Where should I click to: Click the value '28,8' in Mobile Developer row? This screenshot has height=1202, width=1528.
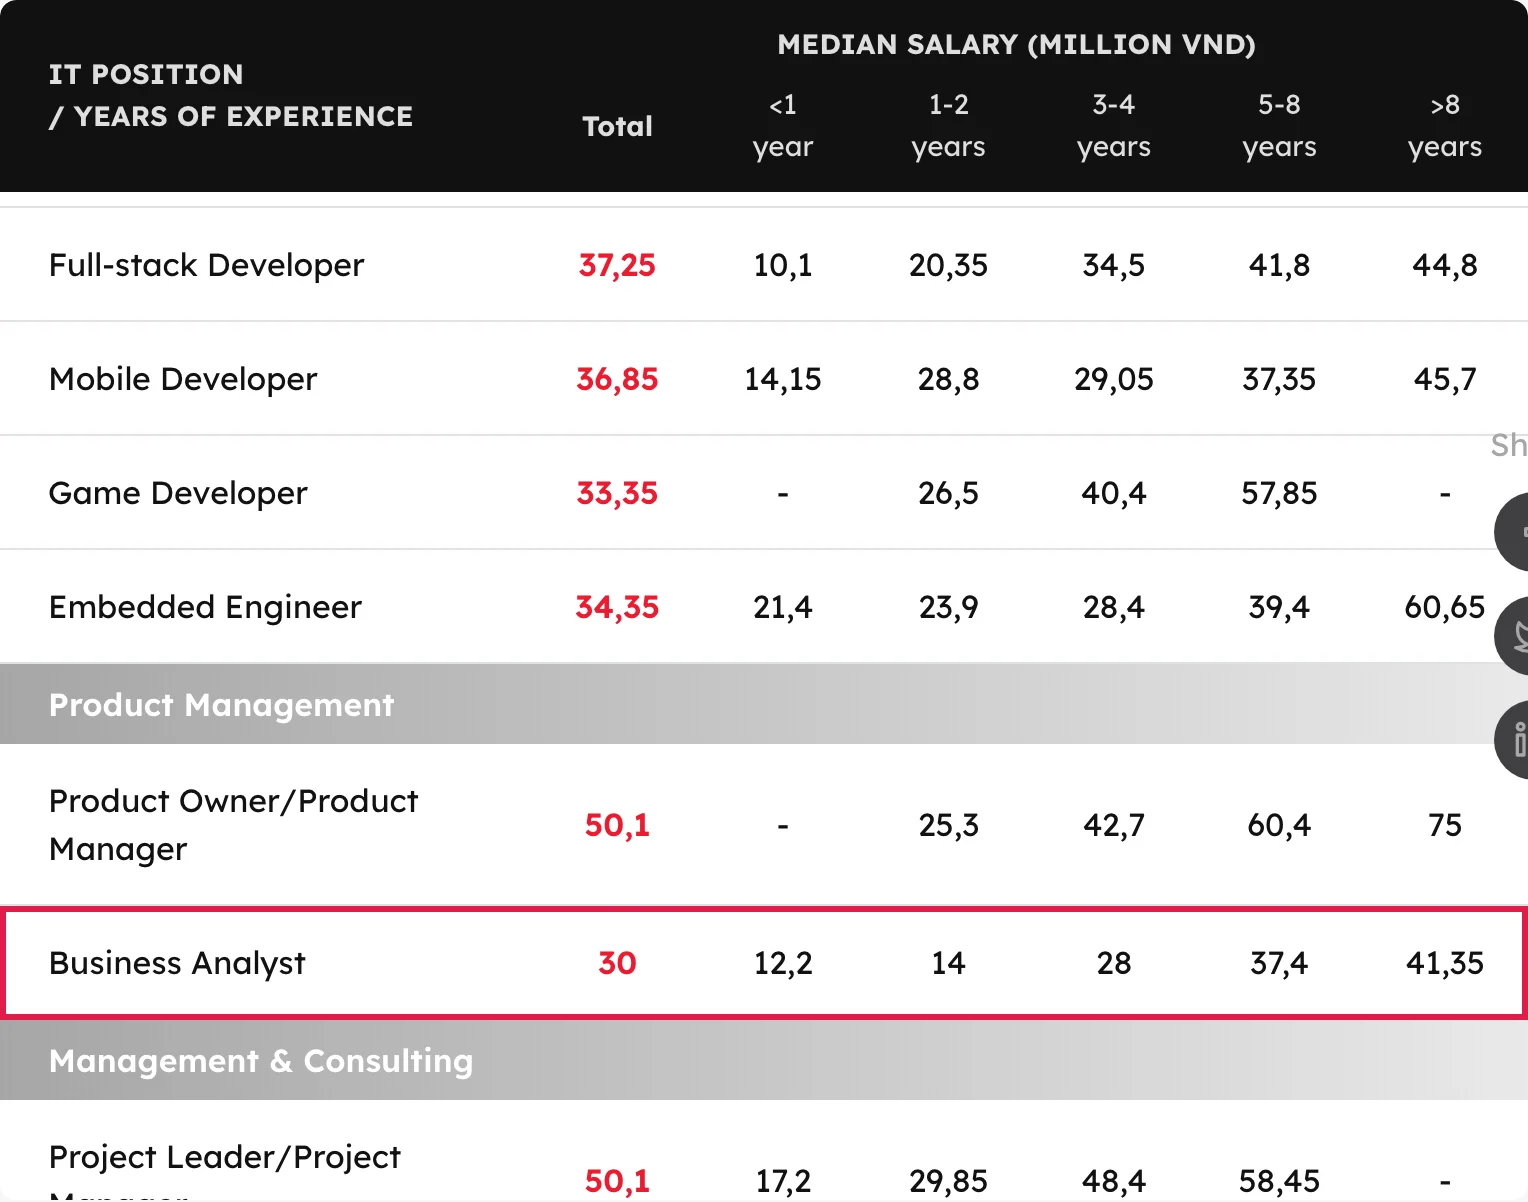tap(948, 379)
